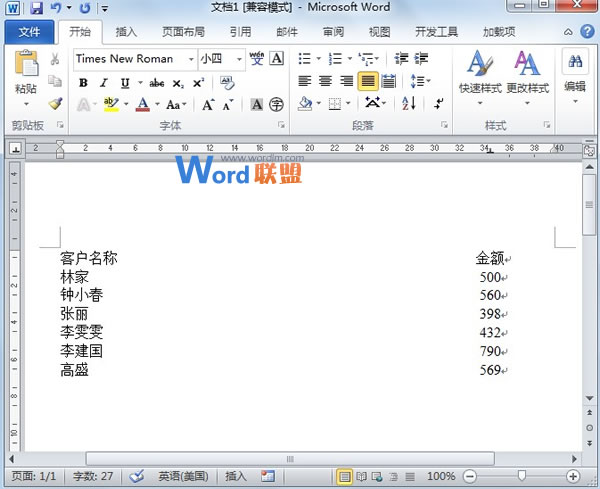The width and height of the screenshot is (600, 489).
Task: Switch to the 插入 (Insert) tab
Action: (126, 32)
